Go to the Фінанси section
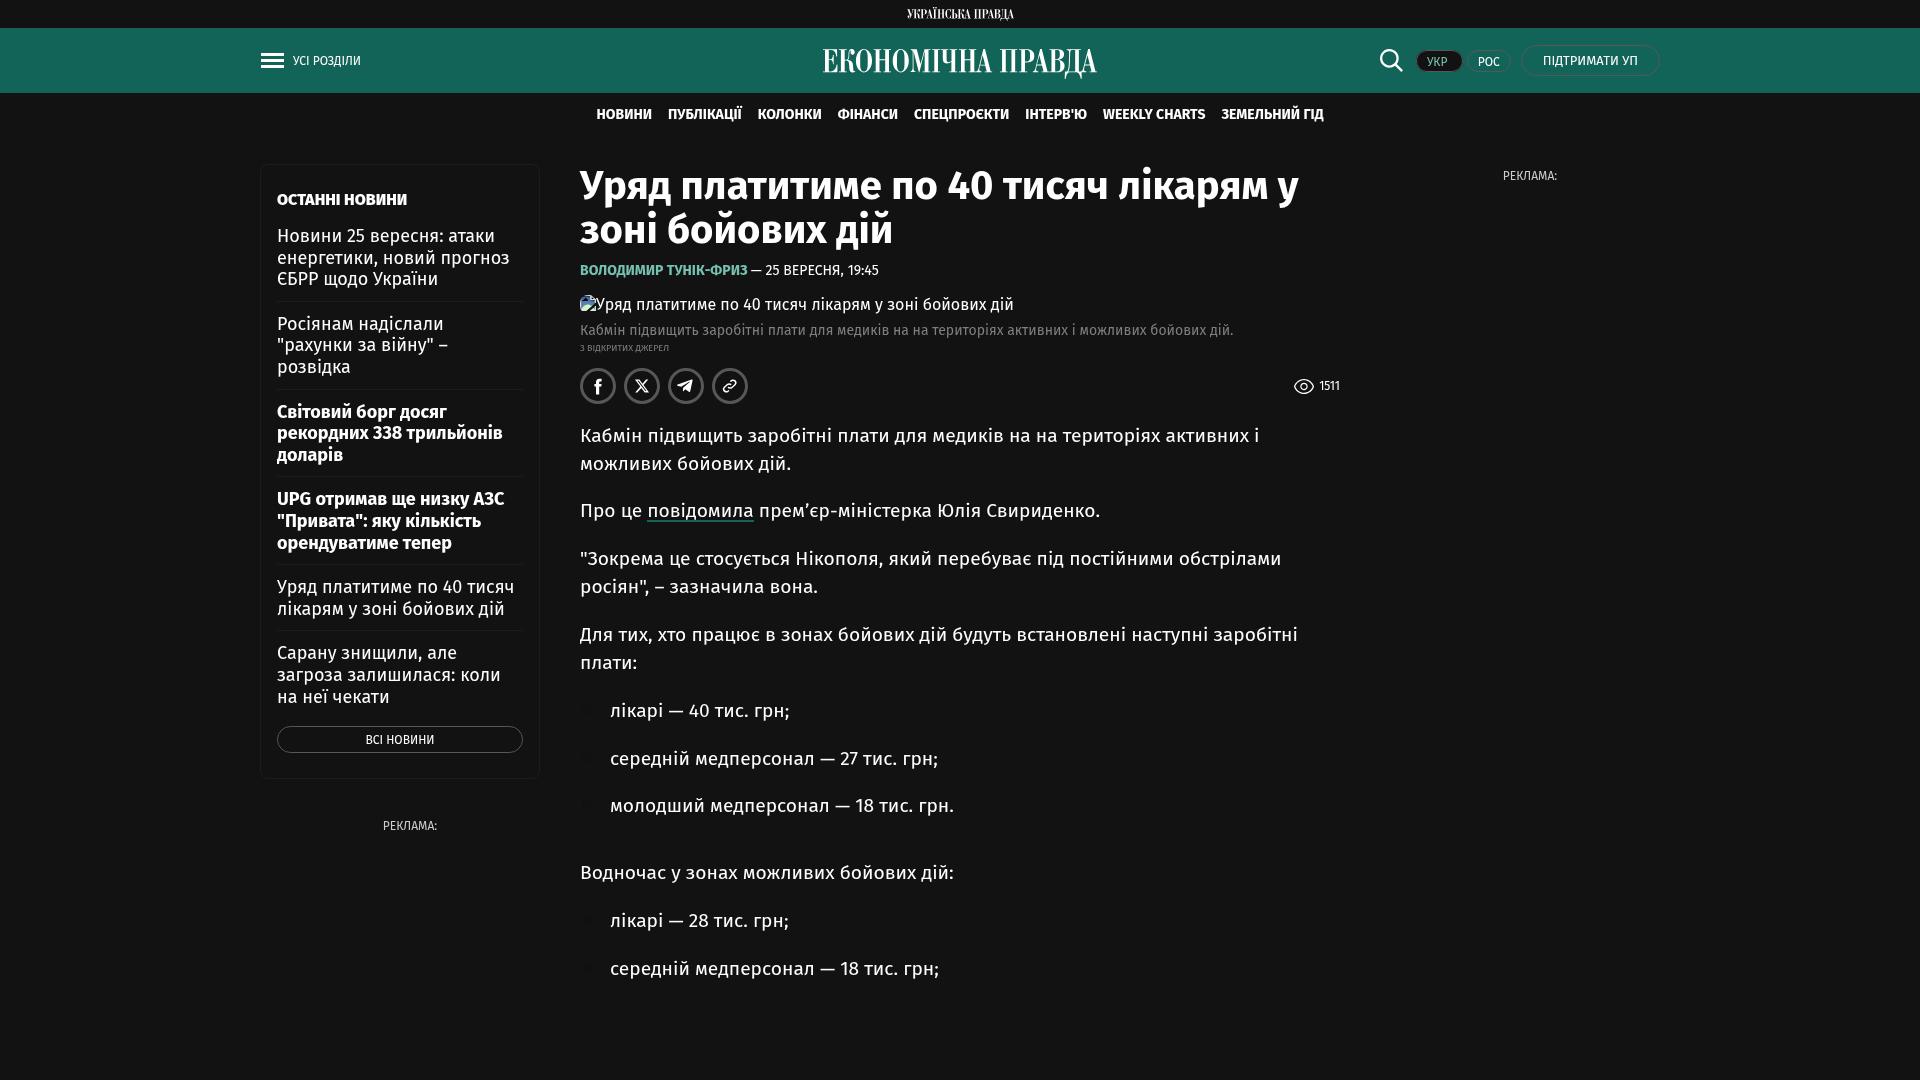 (867, 115)
